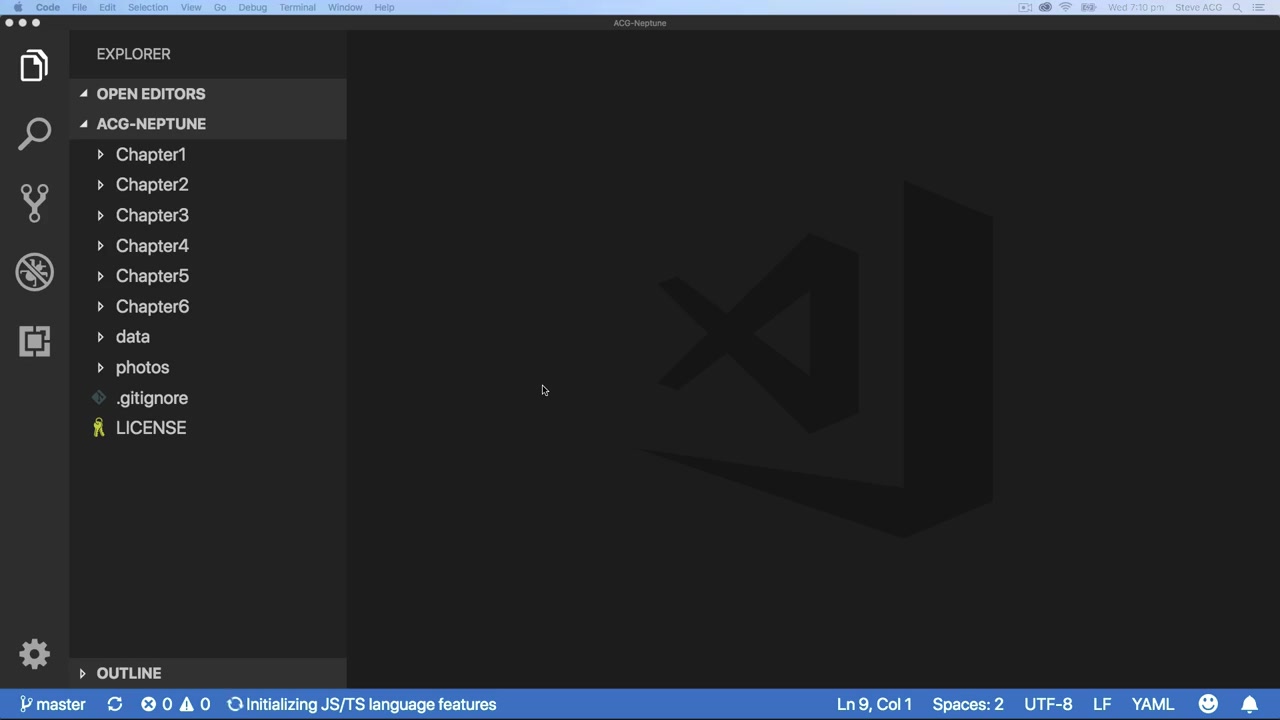The width and height of the screenshot is (1280, 720).
Task: Expand the Chapter1 folder
Action: [100, 155]
